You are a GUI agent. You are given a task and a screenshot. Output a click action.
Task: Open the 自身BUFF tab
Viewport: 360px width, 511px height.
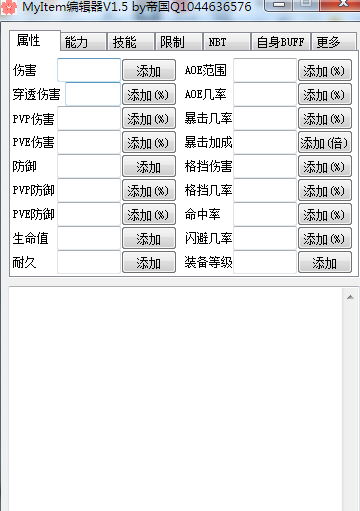[281, 42]
